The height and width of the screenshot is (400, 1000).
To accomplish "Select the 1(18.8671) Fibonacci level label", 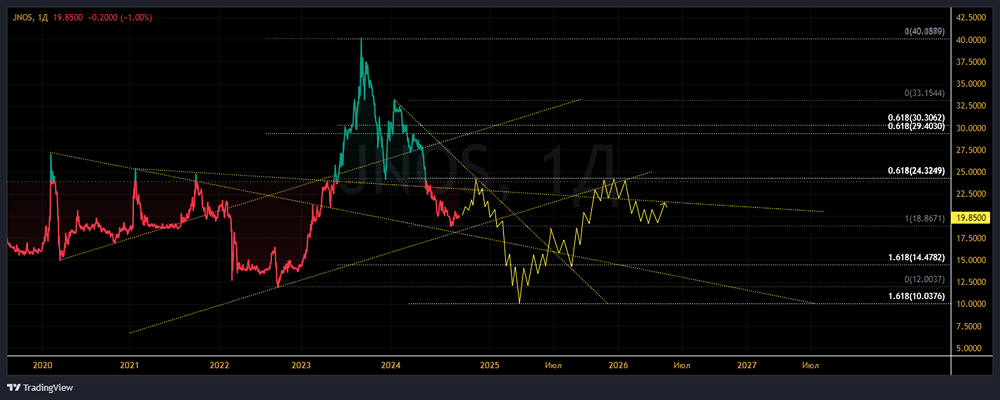I will pyautogui.click(x=924, y=219).
